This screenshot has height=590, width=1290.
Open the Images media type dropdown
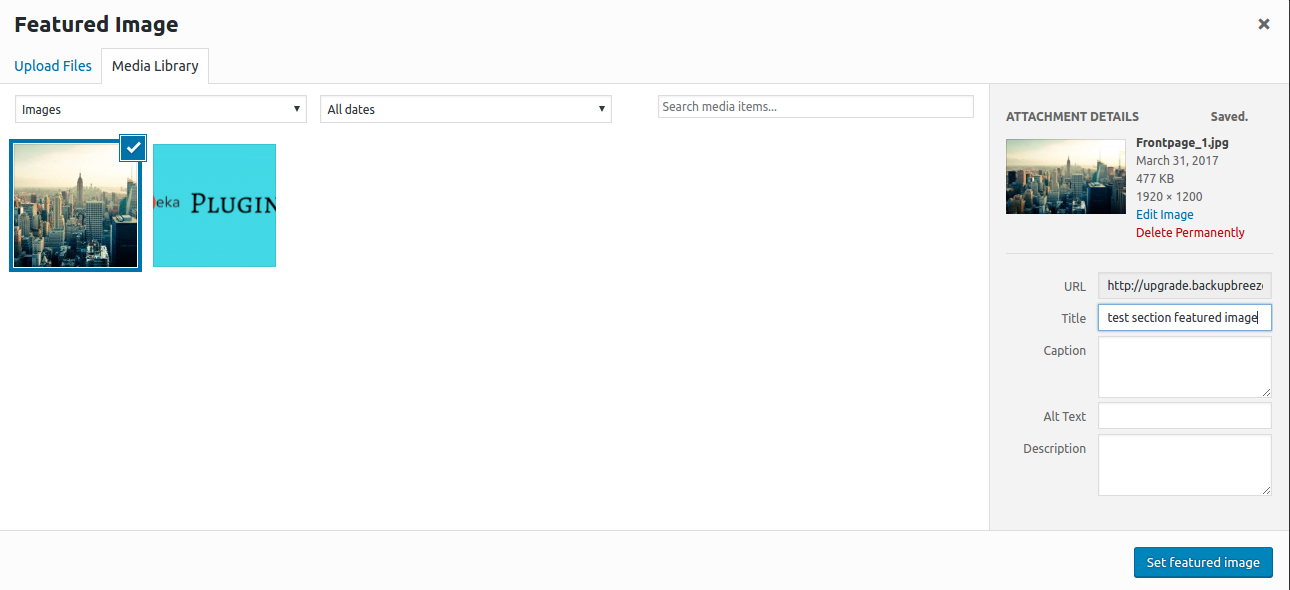(161, 109)
